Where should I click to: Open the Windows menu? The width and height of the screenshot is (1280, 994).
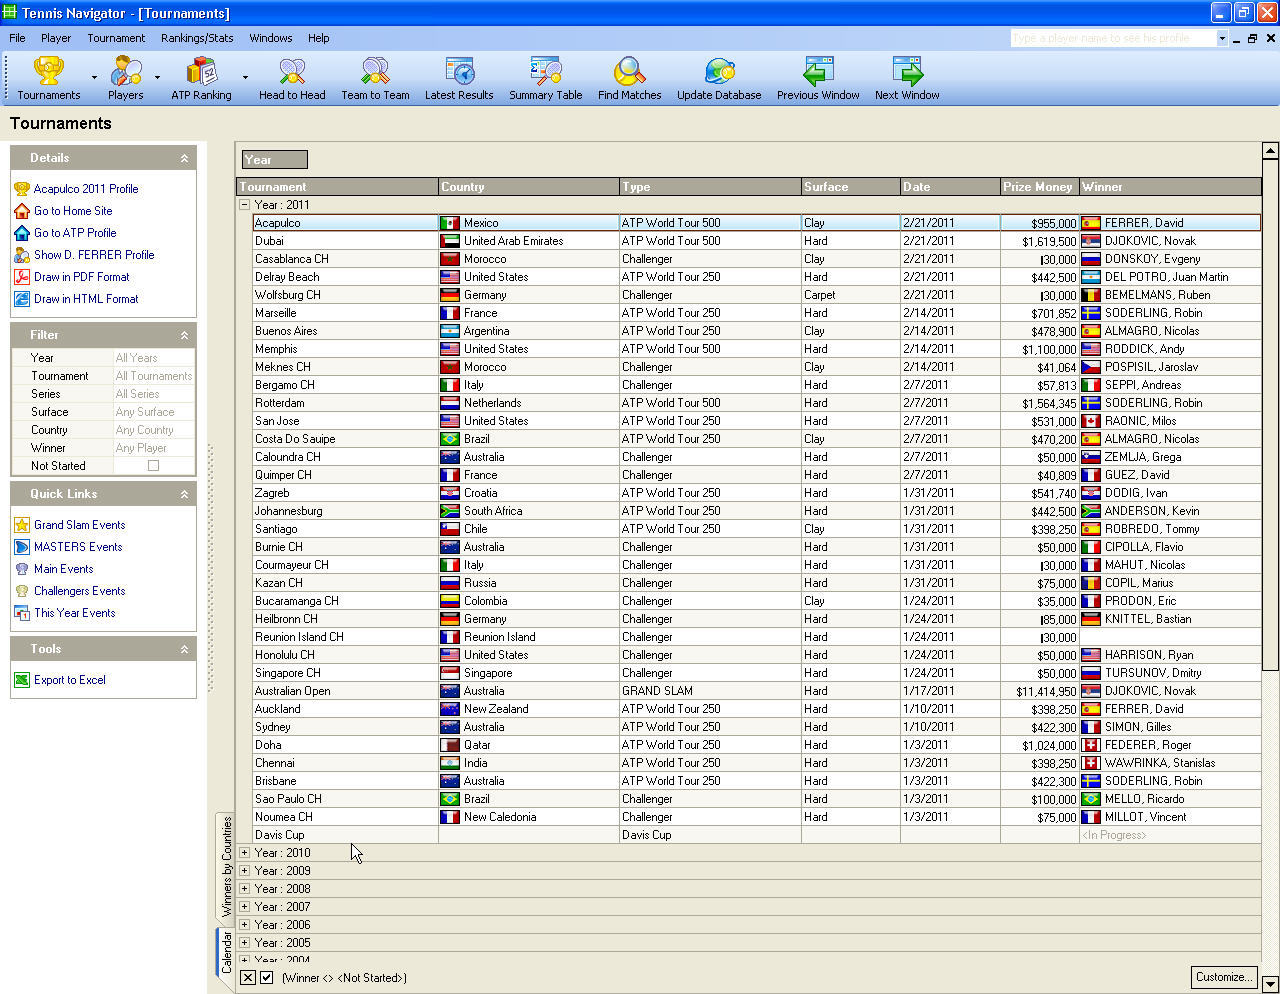tap(271, 38)
